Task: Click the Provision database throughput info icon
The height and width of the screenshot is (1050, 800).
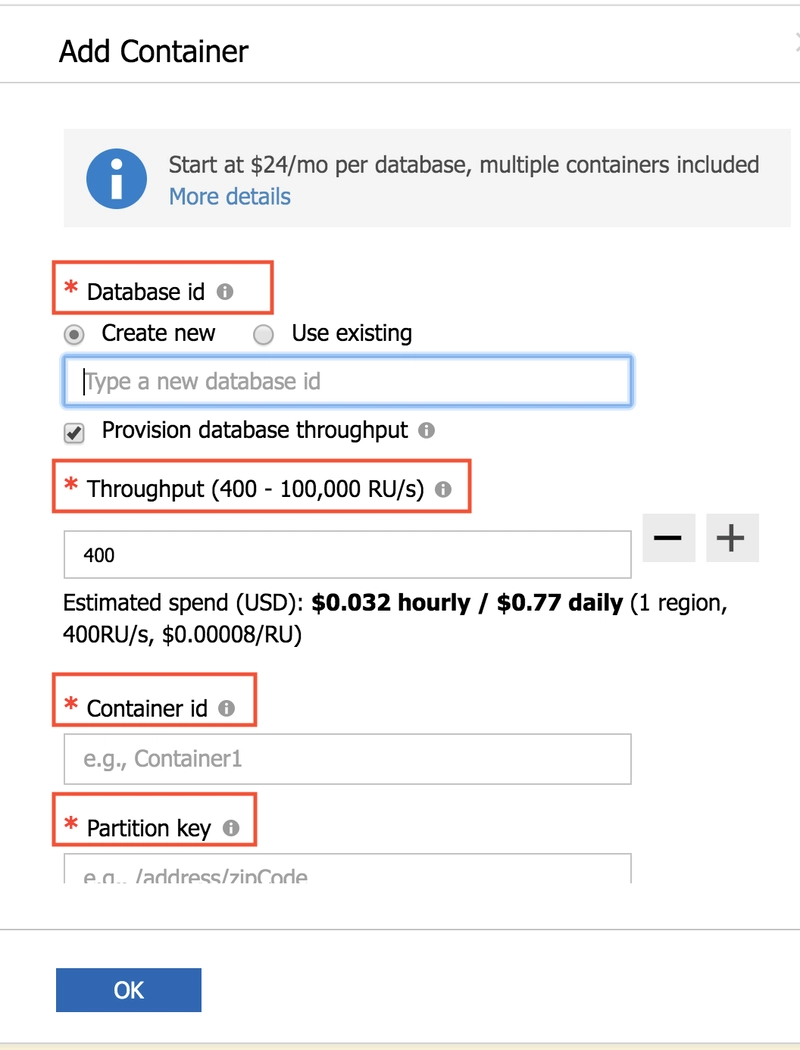Action: click(426, 430)
